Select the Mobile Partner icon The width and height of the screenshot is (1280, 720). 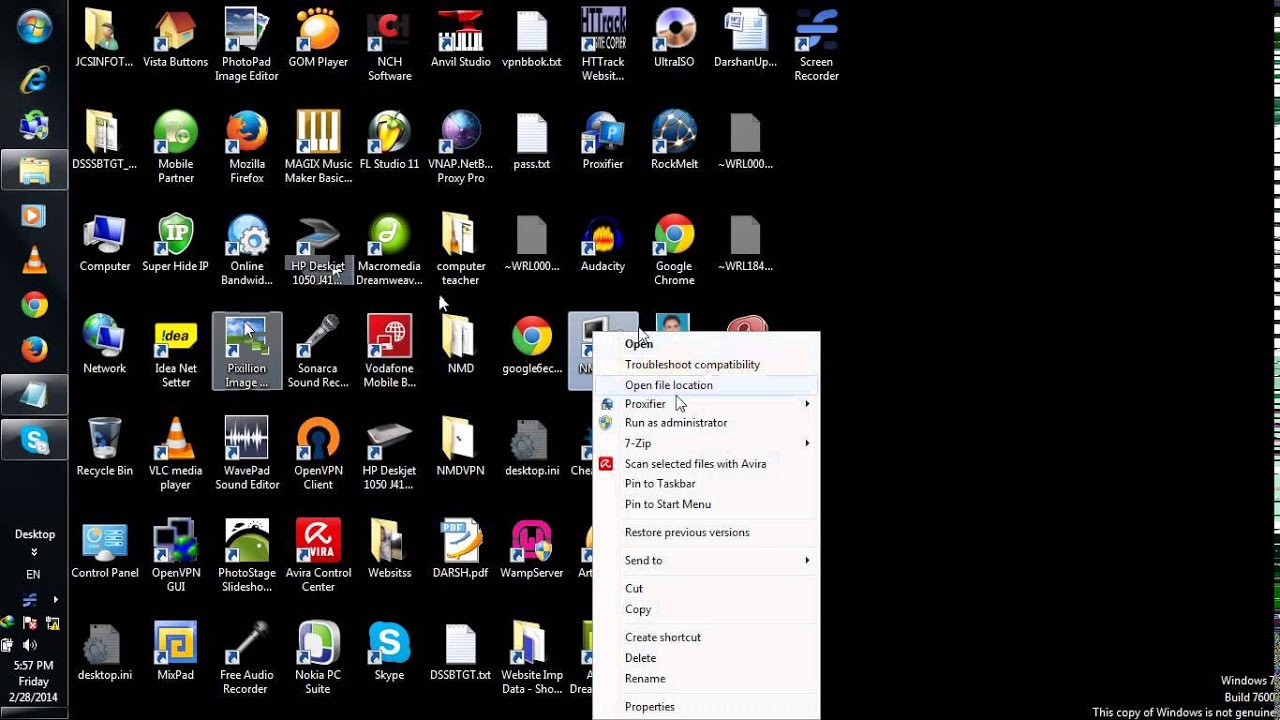(176, 147)
